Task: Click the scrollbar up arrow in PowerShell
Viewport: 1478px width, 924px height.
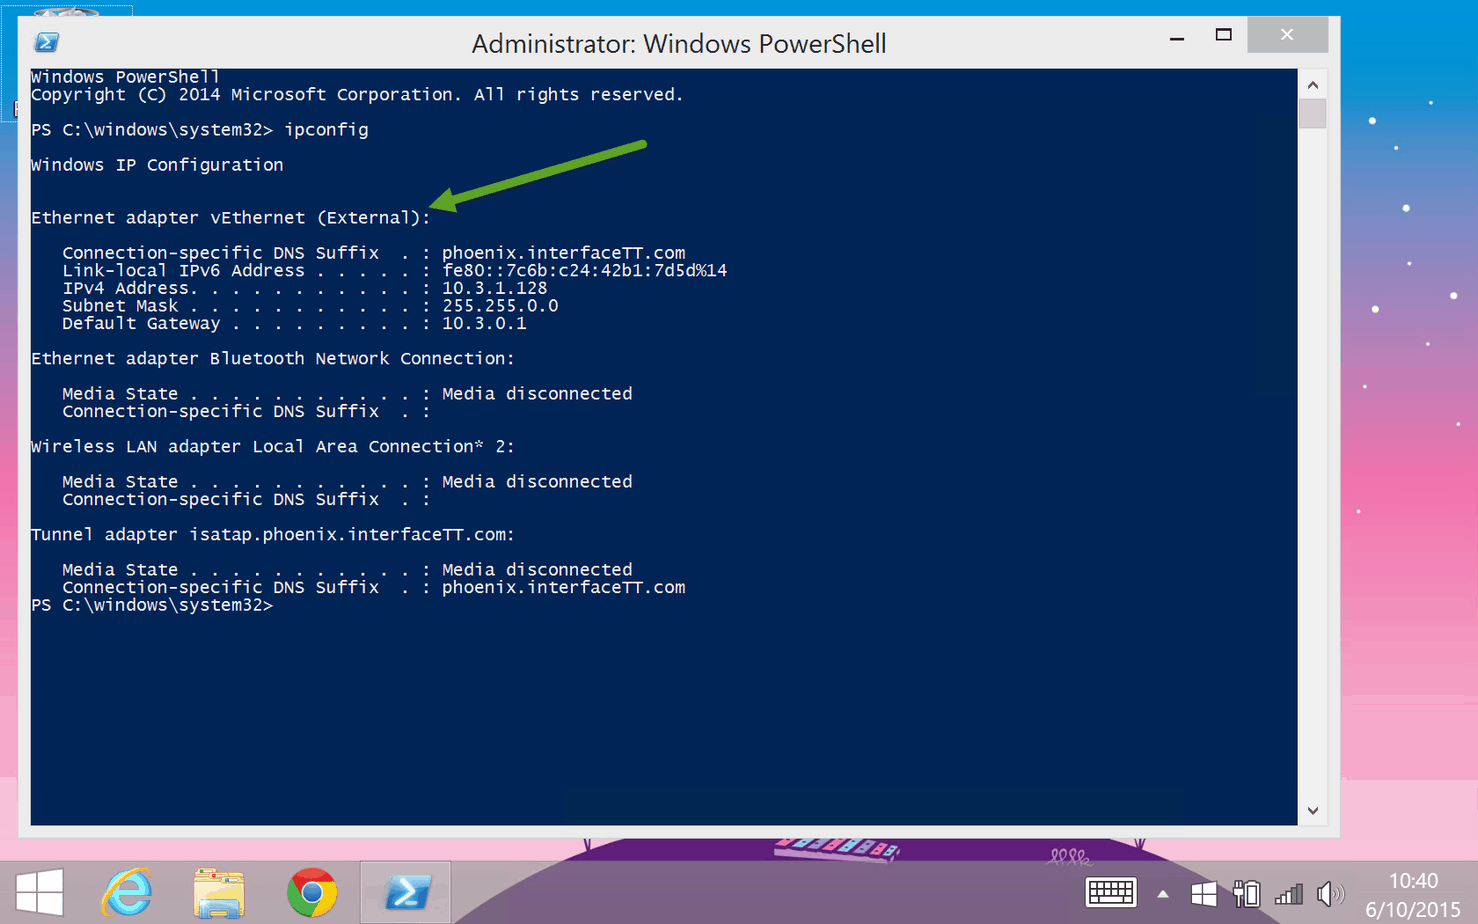Action: tap(1313, 85)
